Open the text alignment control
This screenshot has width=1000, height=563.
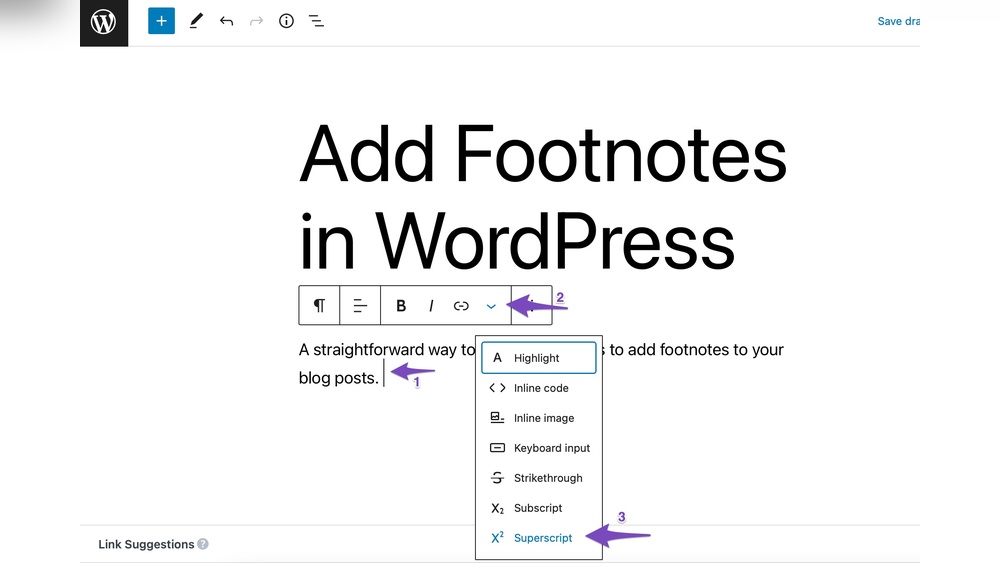point(360,305)
